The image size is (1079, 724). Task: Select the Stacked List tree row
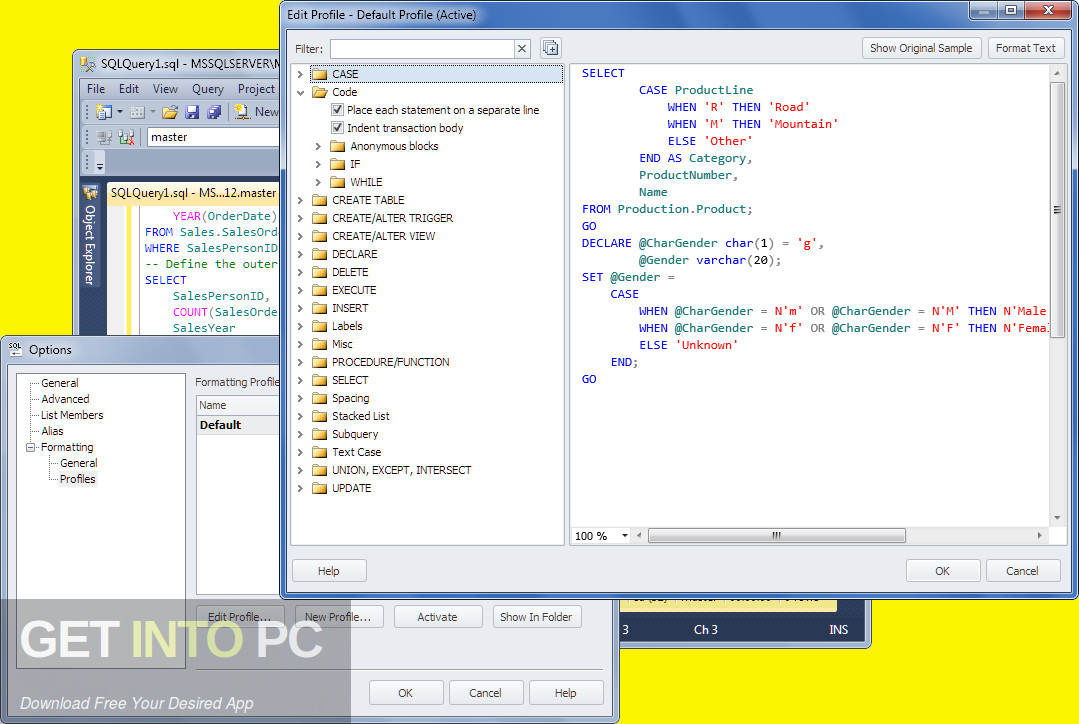(x=361, y=416)
